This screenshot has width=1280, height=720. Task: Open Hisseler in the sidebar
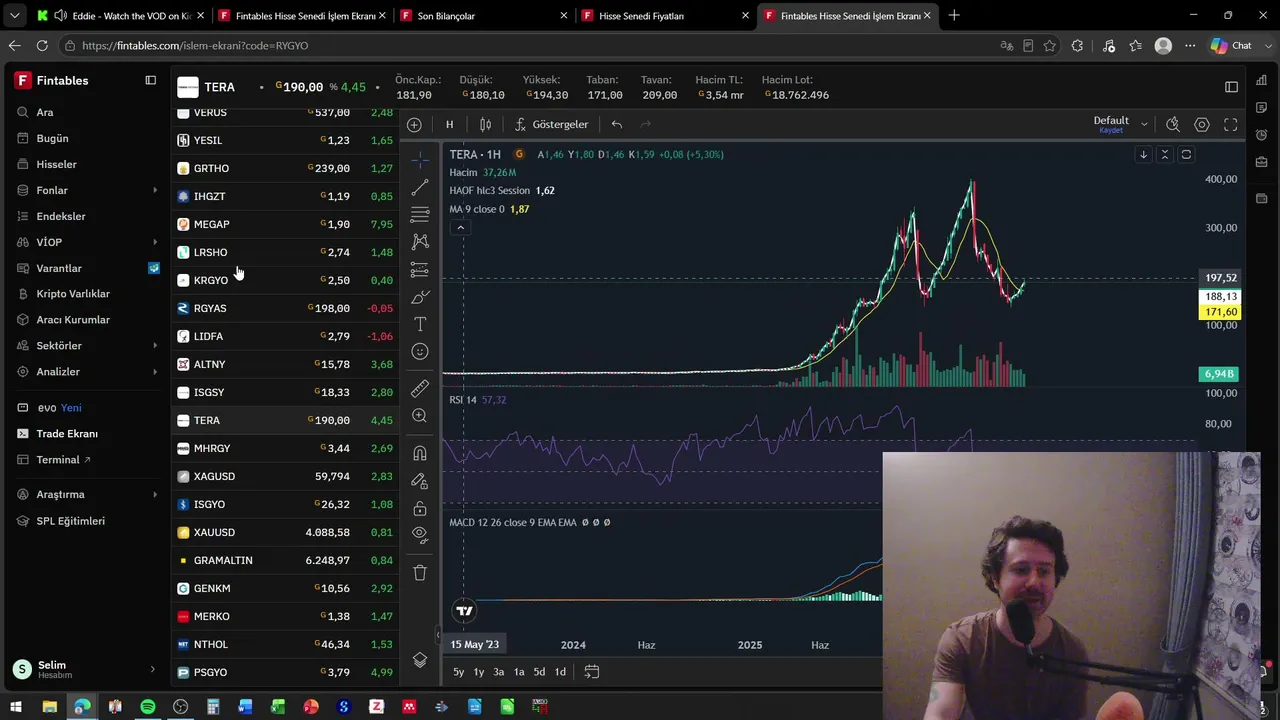click(x=56, y=164)
